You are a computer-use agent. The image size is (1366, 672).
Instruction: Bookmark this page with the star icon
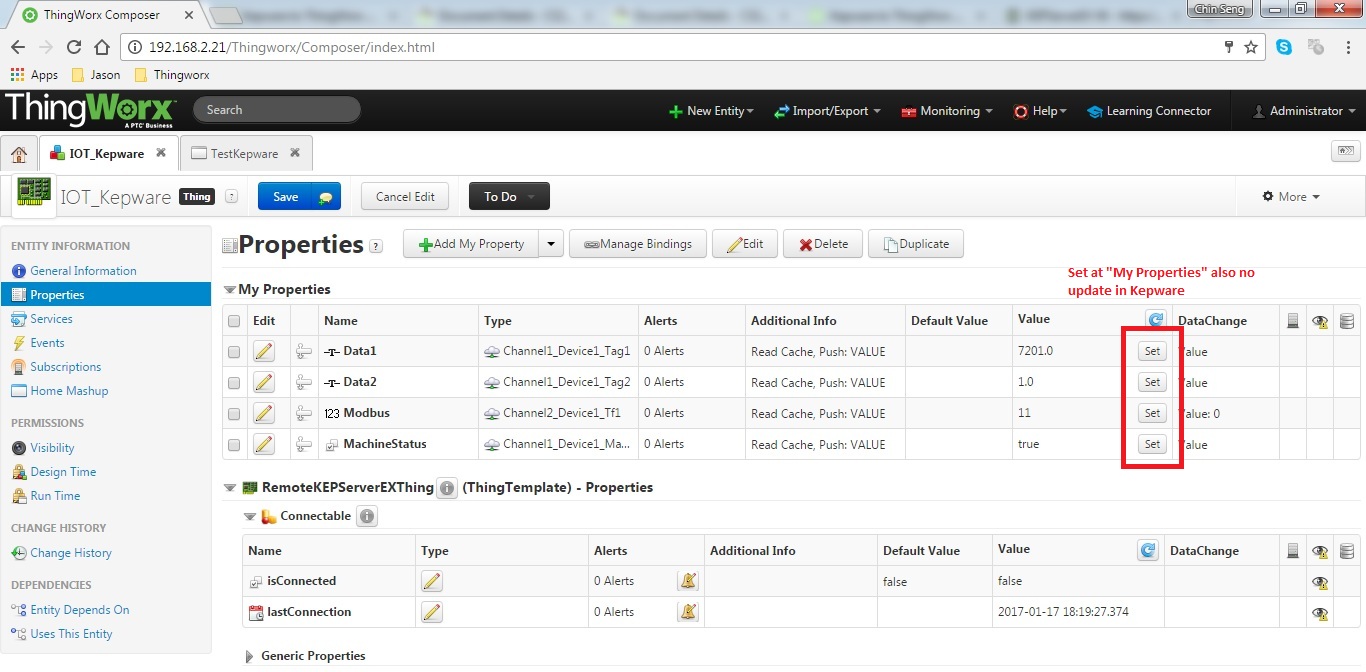(x=1251, y=47)
